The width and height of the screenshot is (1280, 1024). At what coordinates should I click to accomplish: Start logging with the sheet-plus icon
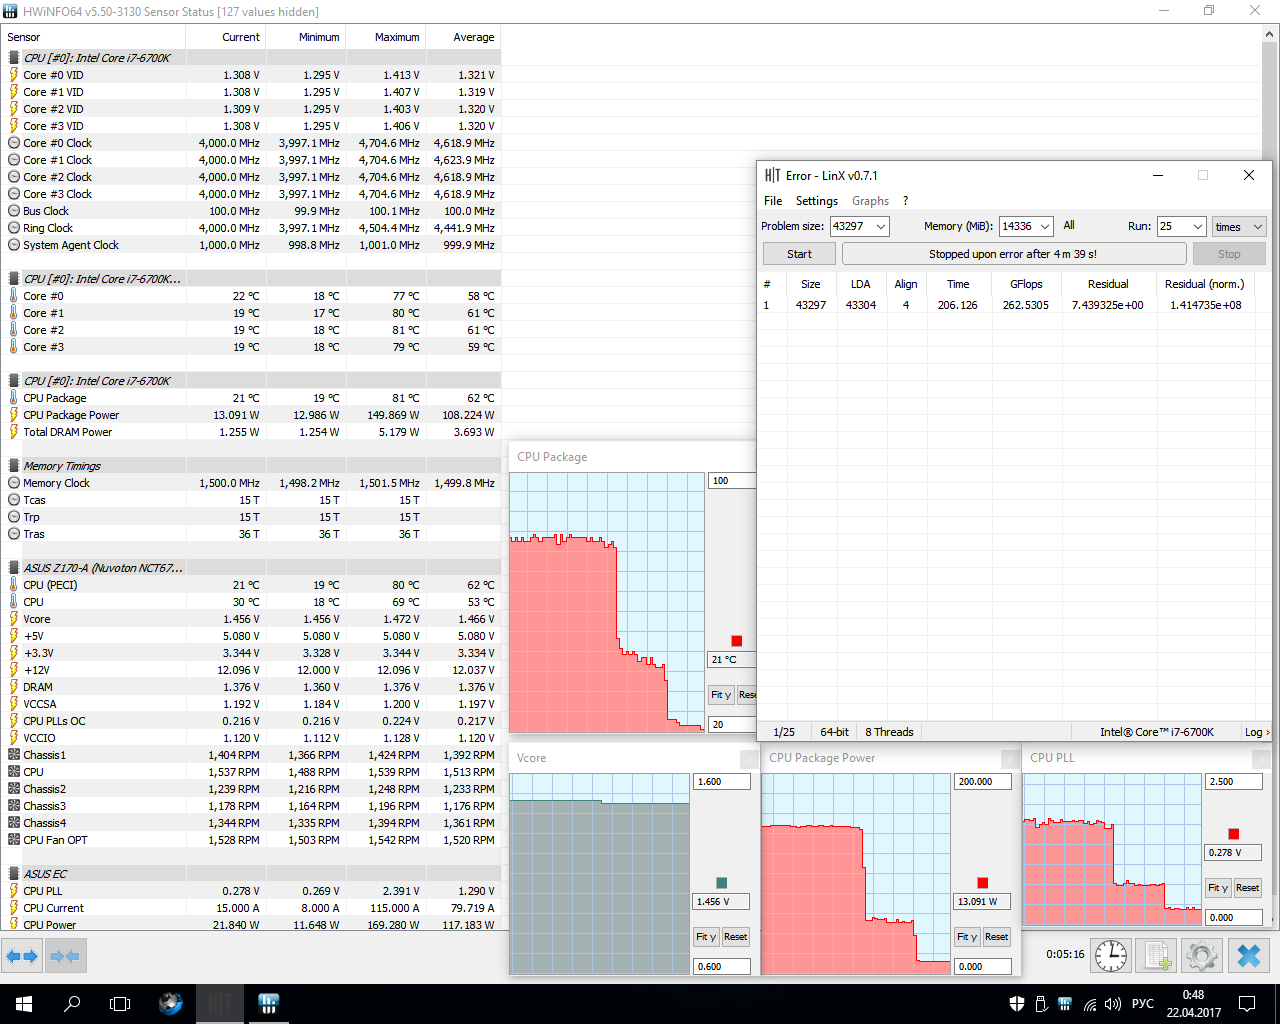[1157, 956]
